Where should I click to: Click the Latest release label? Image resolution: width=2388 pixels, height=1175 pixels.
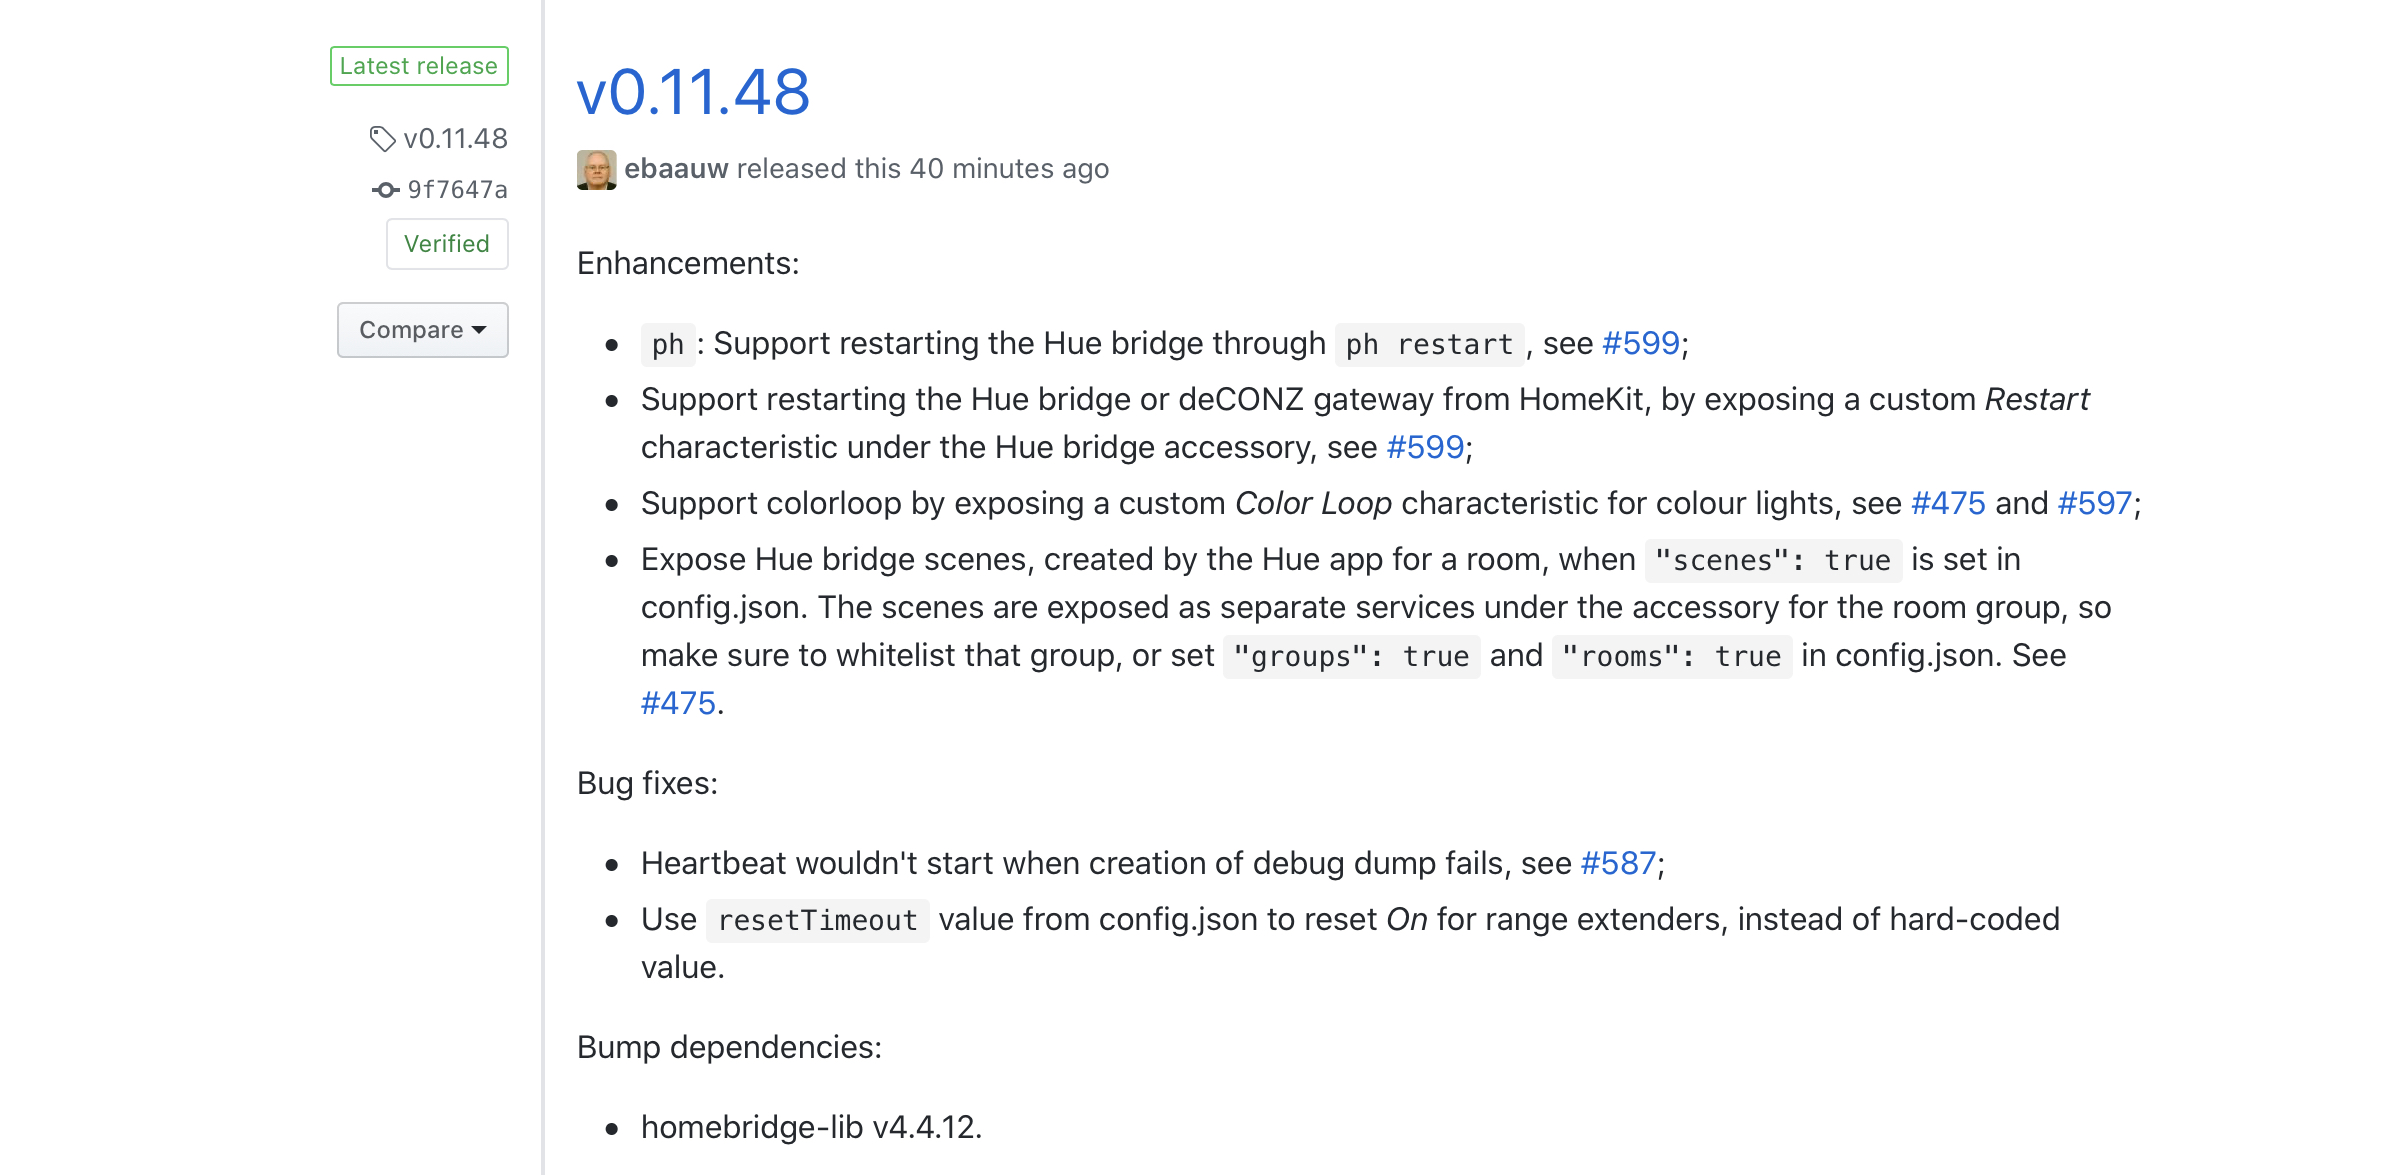(x=419, y=66)
